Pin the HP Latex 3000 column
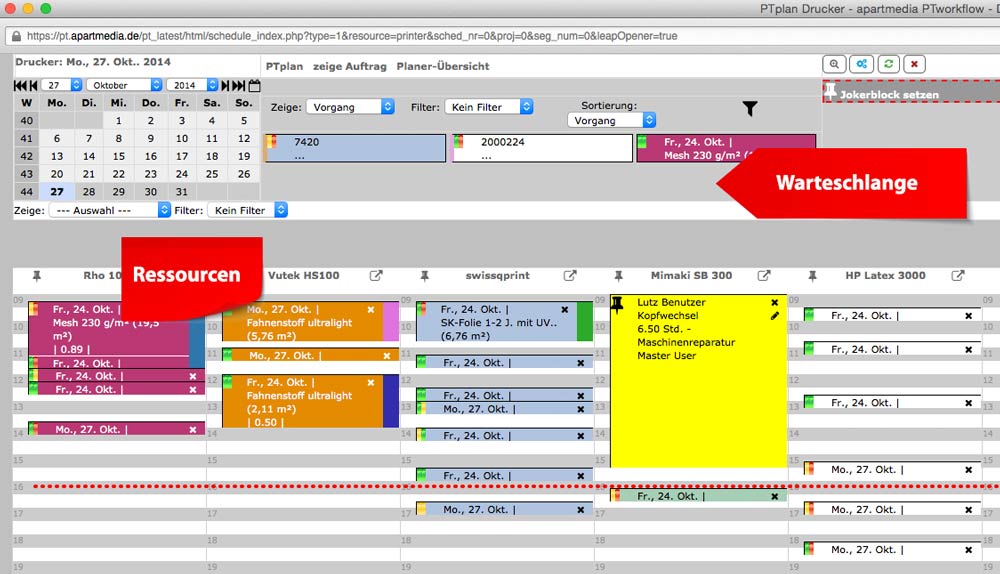Viewport: 1000px width, 574px height. [x=812, y=276]
